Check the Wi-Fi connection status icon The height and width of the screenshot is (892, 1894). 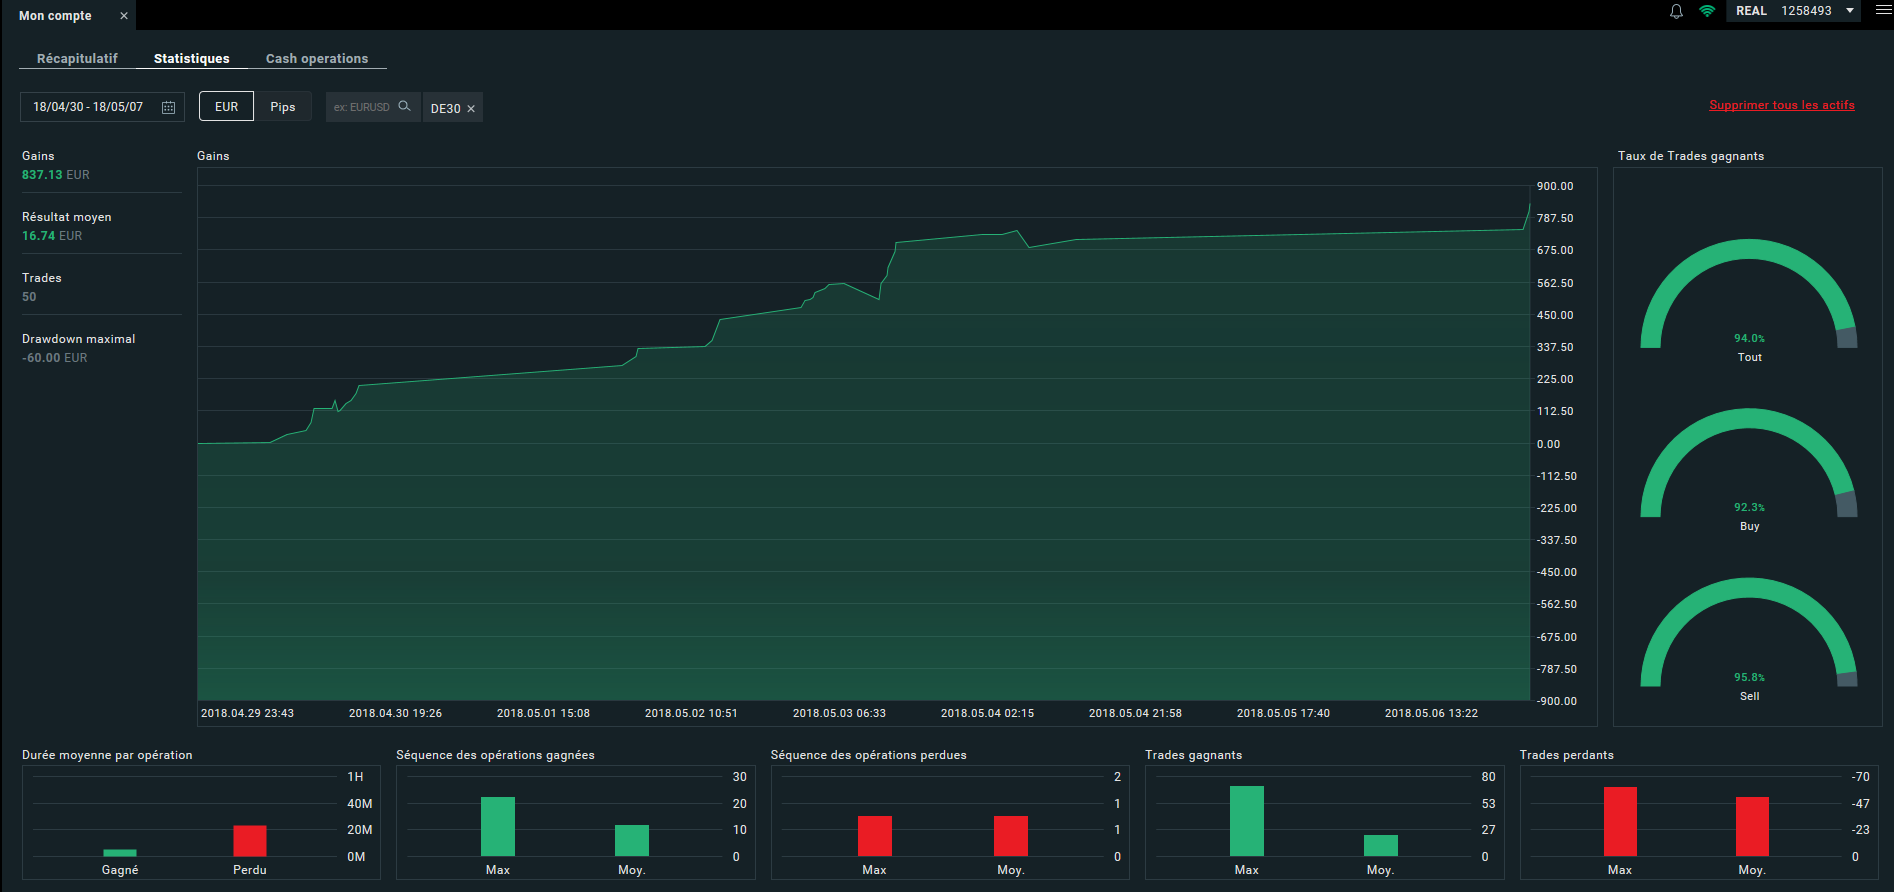(x=1707, y=11)
